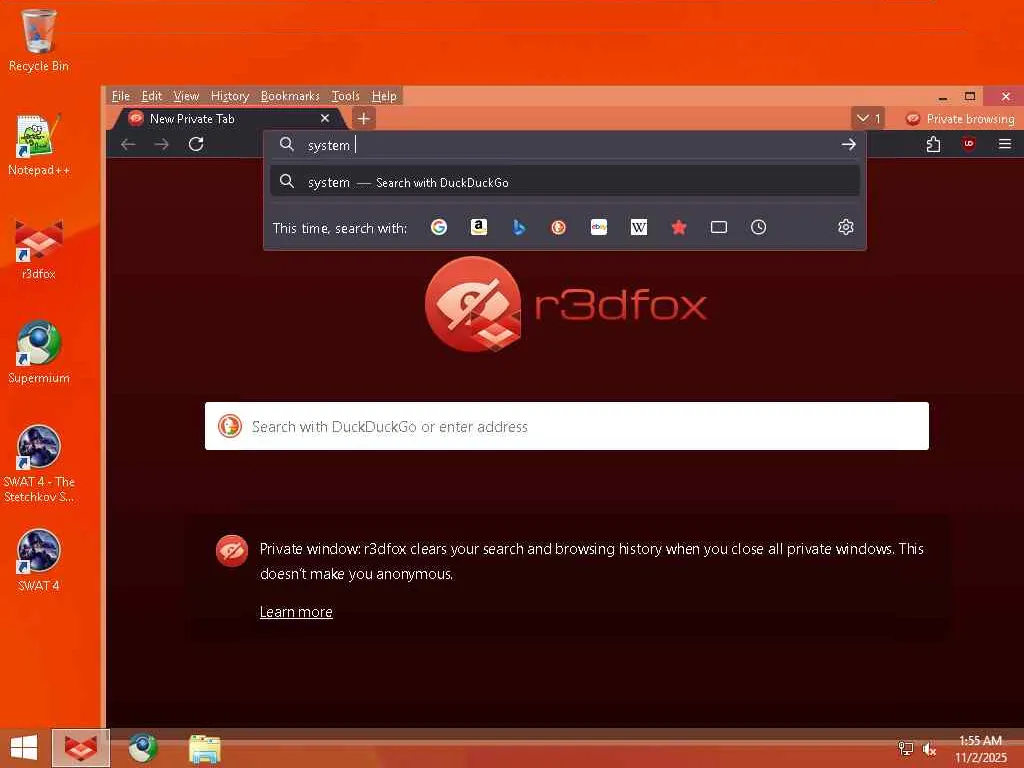Open the Help menu

[384, 96]
